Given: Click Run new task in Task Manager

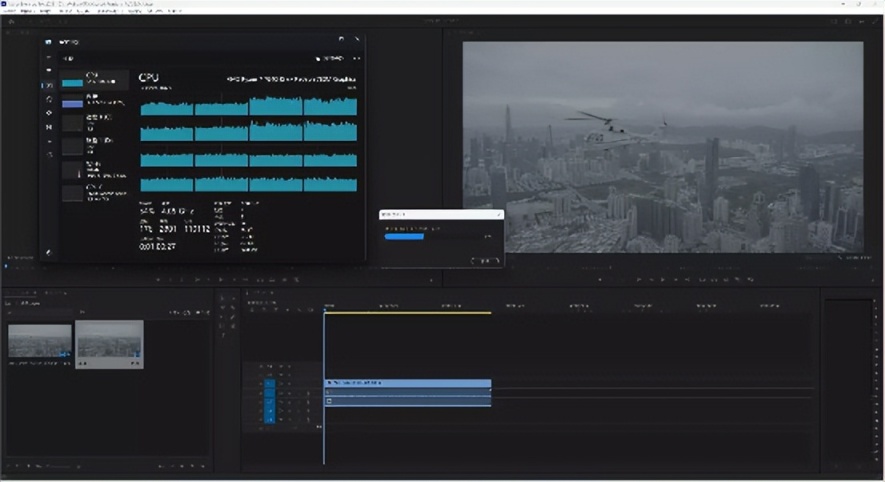Looking at the screenshot, I should pyautogui.click(x=330, y=58).
